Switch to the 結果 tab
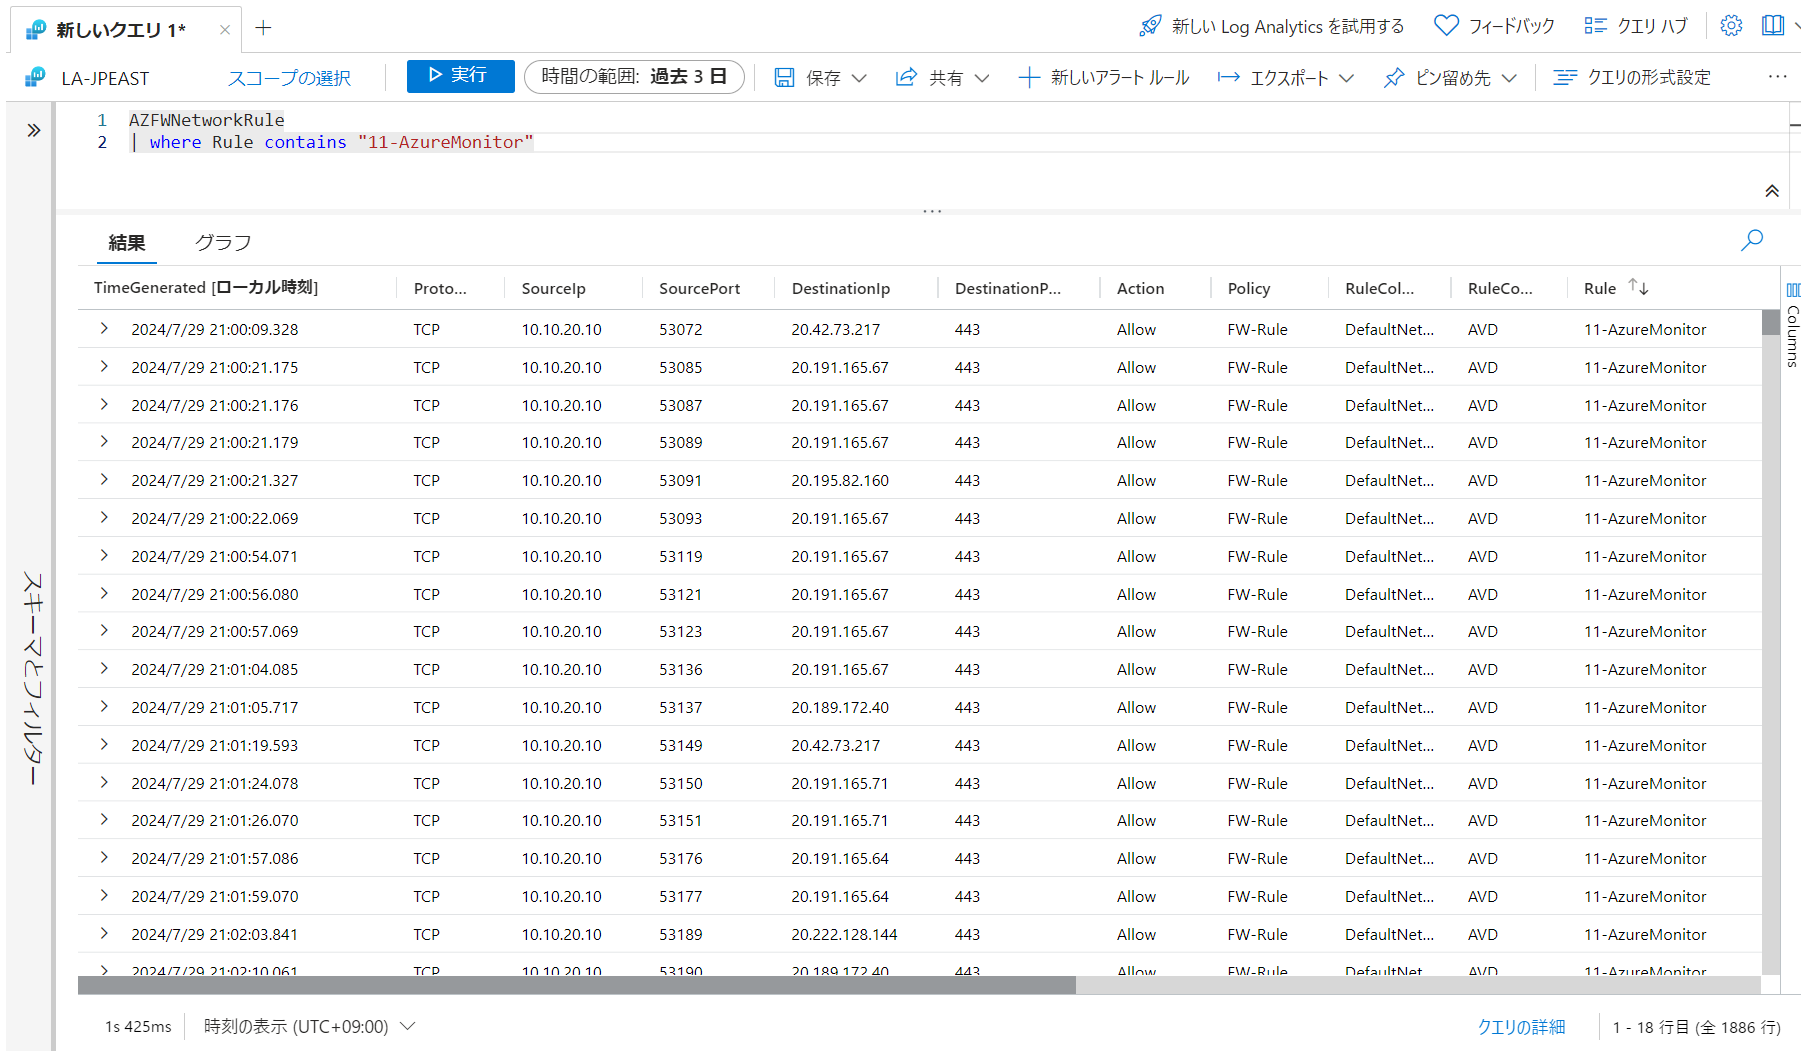This screenshot has height=1051, width=1801. pos(127,242)
